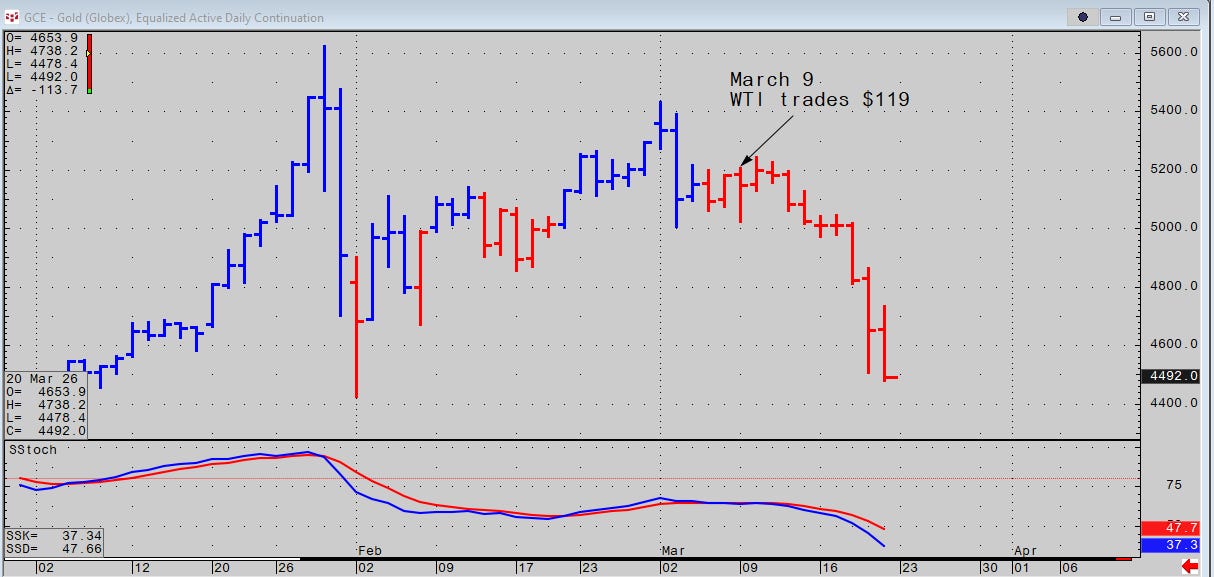Click the 5400.0 price scale label
The height and width of the screenshot is (577, 1214).
pos(1174,110)
